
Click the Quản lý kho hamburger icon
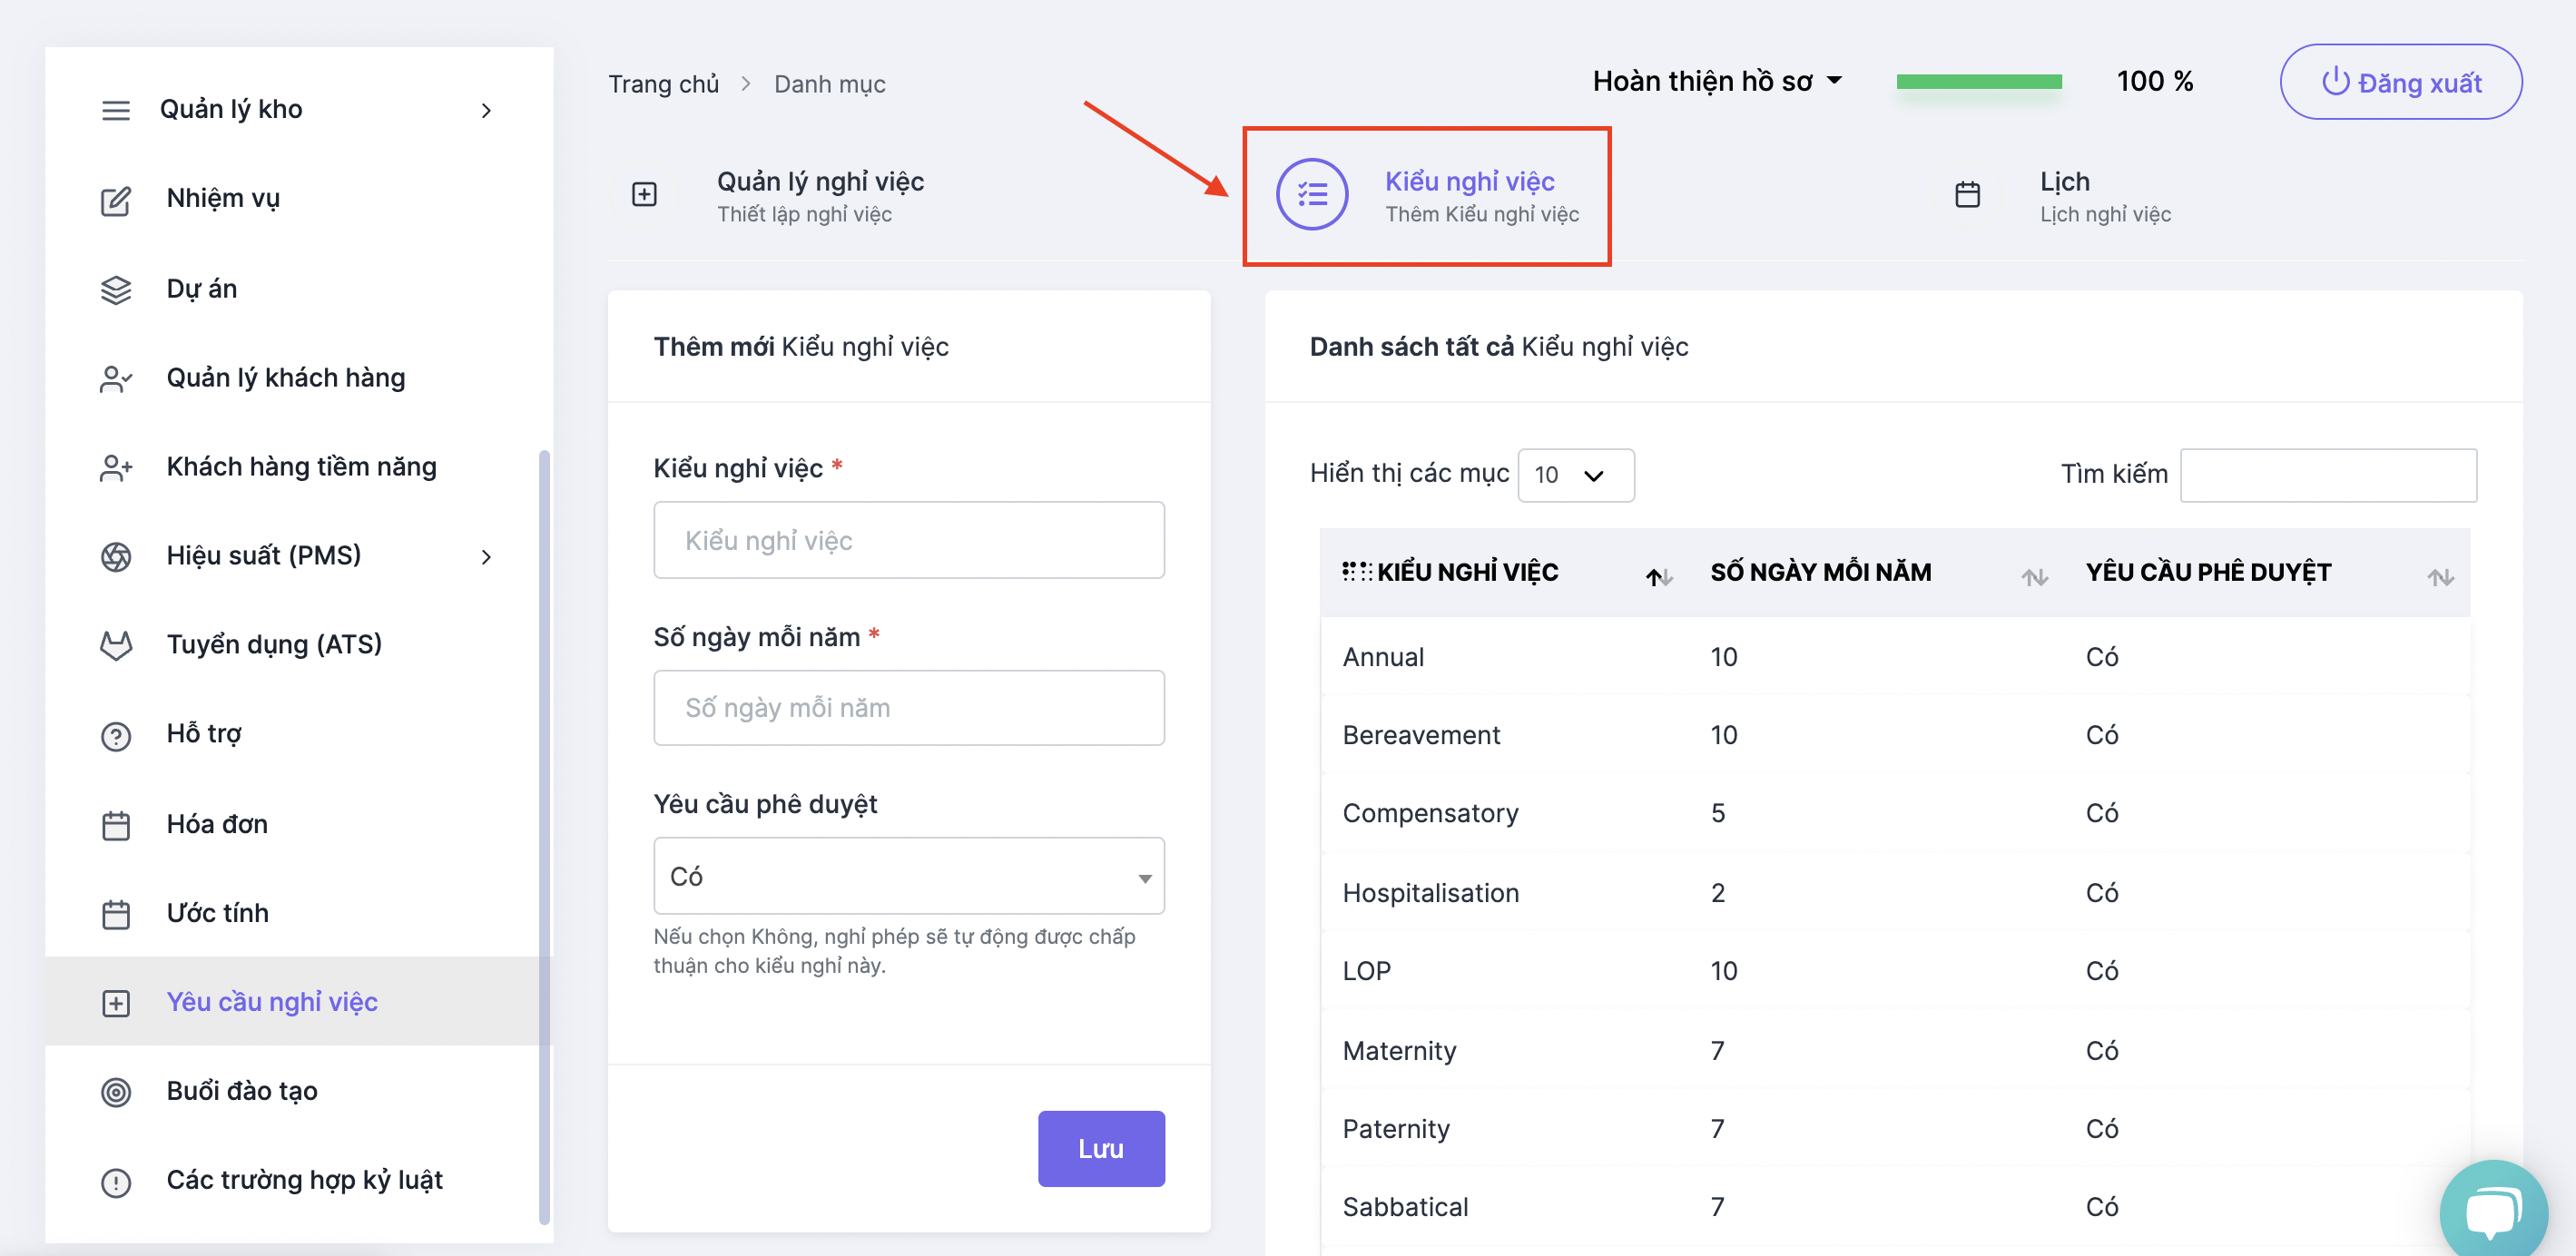[116, 110]
